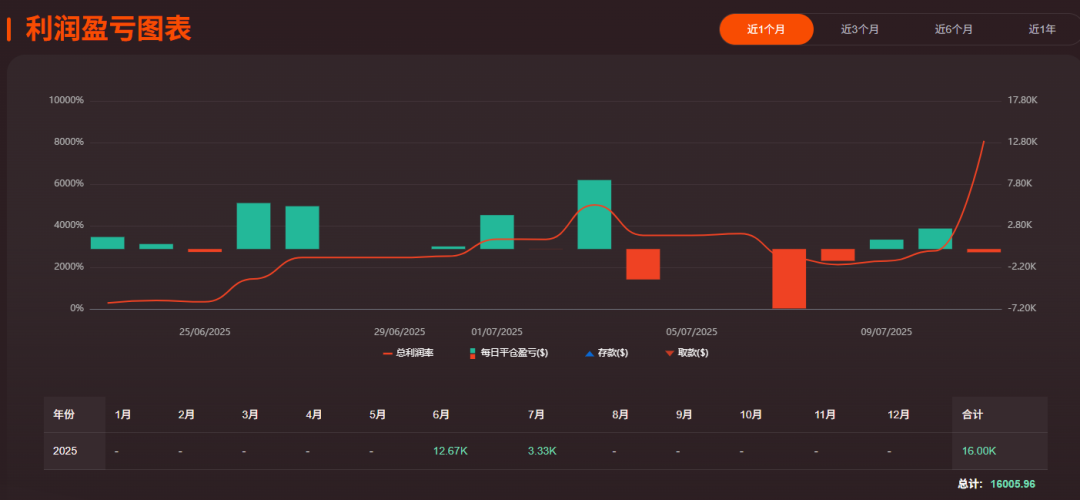Click the 年份 column header

64,414
